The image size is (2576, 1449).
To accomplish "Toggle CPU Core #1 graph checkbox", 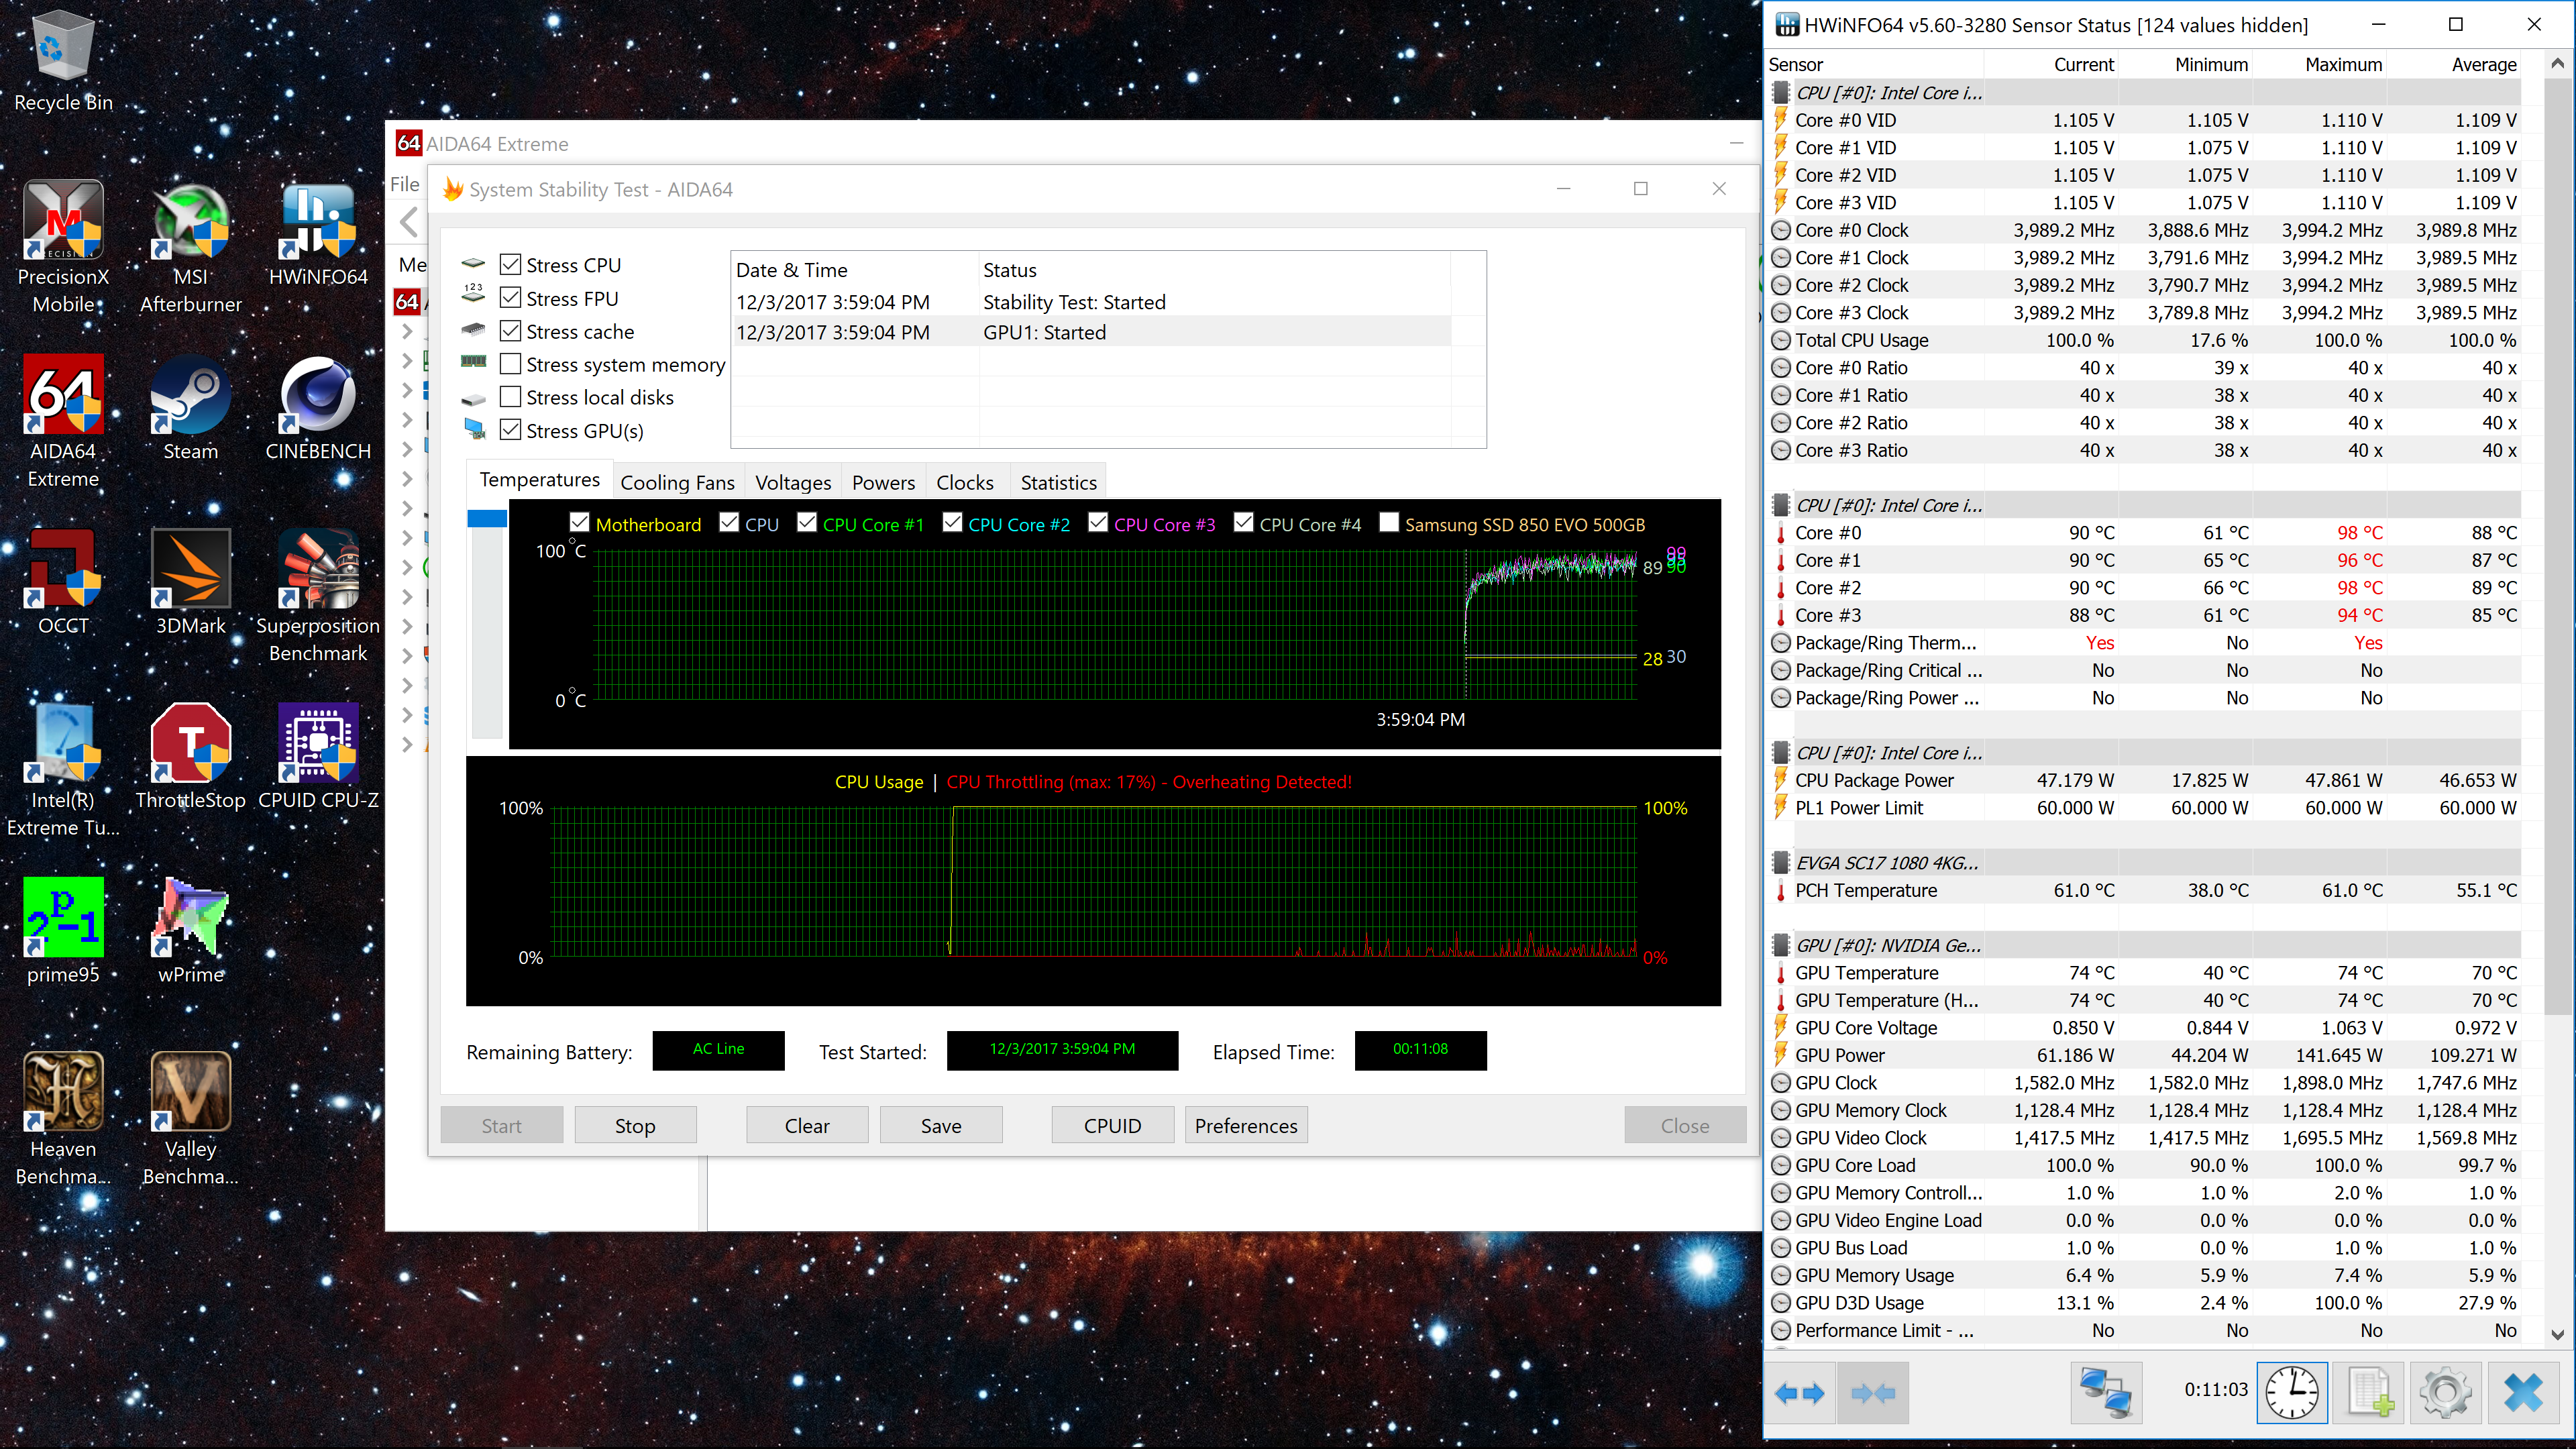I will [807, 523].
